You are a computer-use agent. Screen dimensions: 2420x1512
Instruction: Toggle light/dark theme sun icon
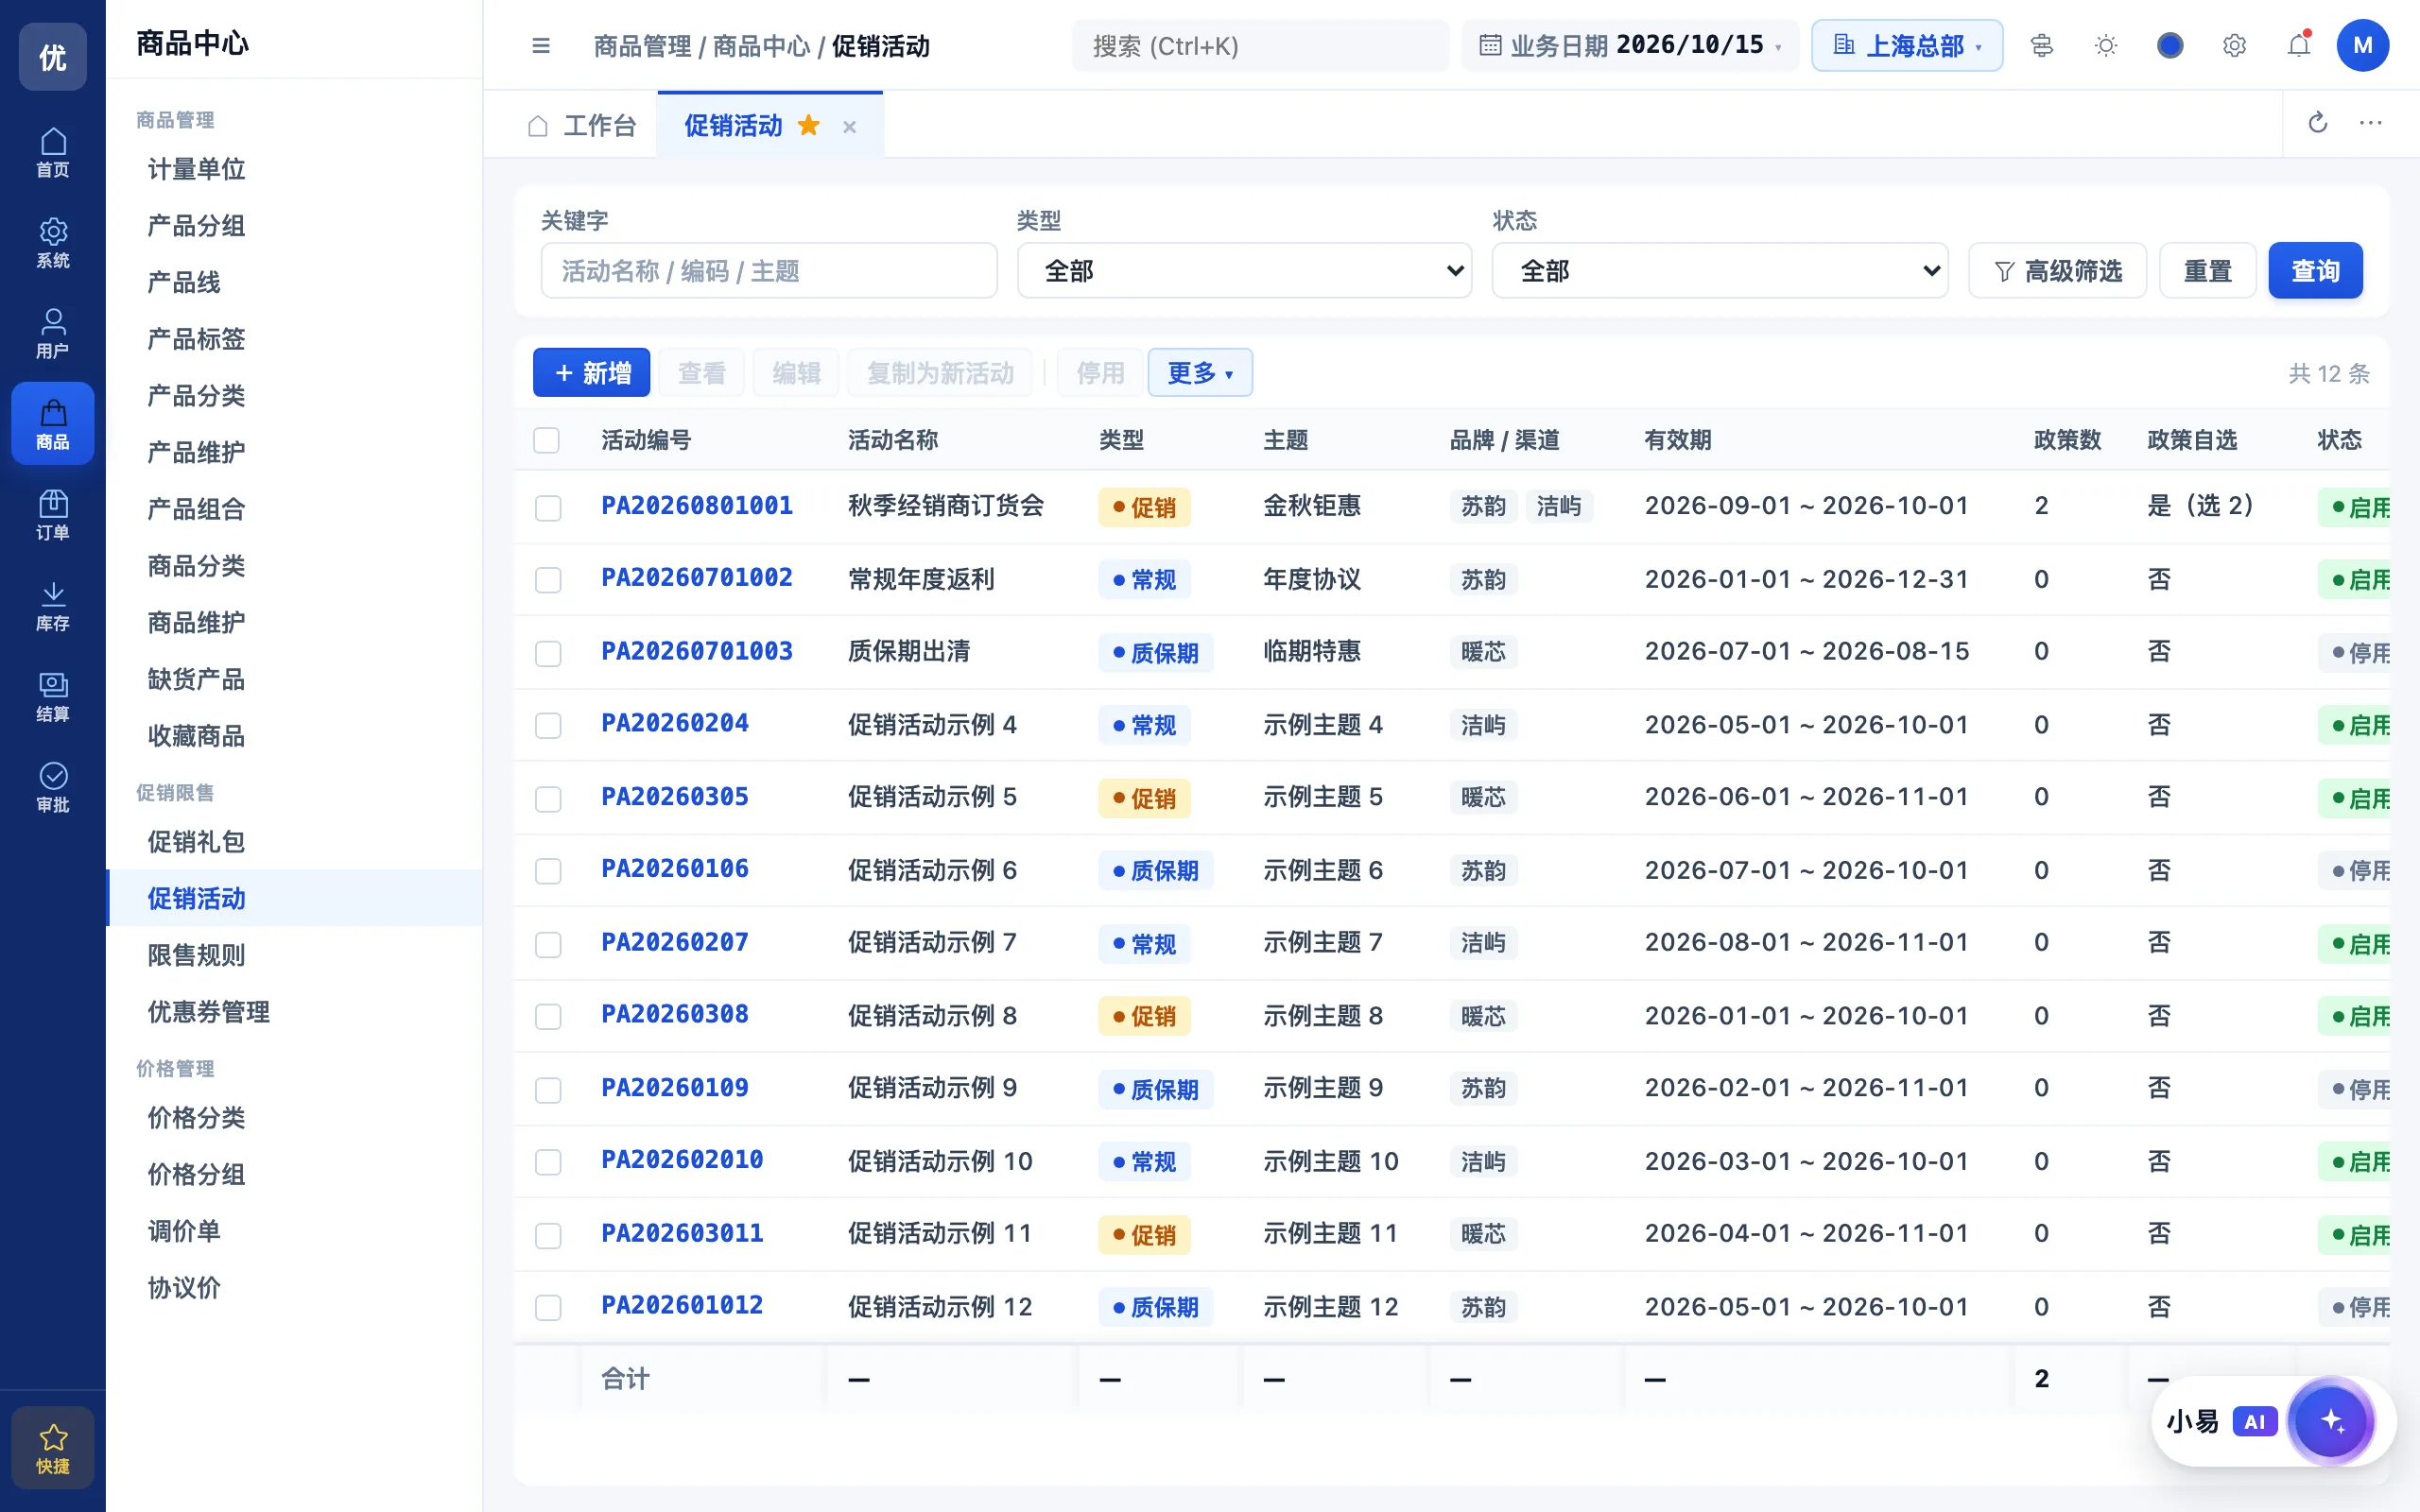tap(2106, 46)
